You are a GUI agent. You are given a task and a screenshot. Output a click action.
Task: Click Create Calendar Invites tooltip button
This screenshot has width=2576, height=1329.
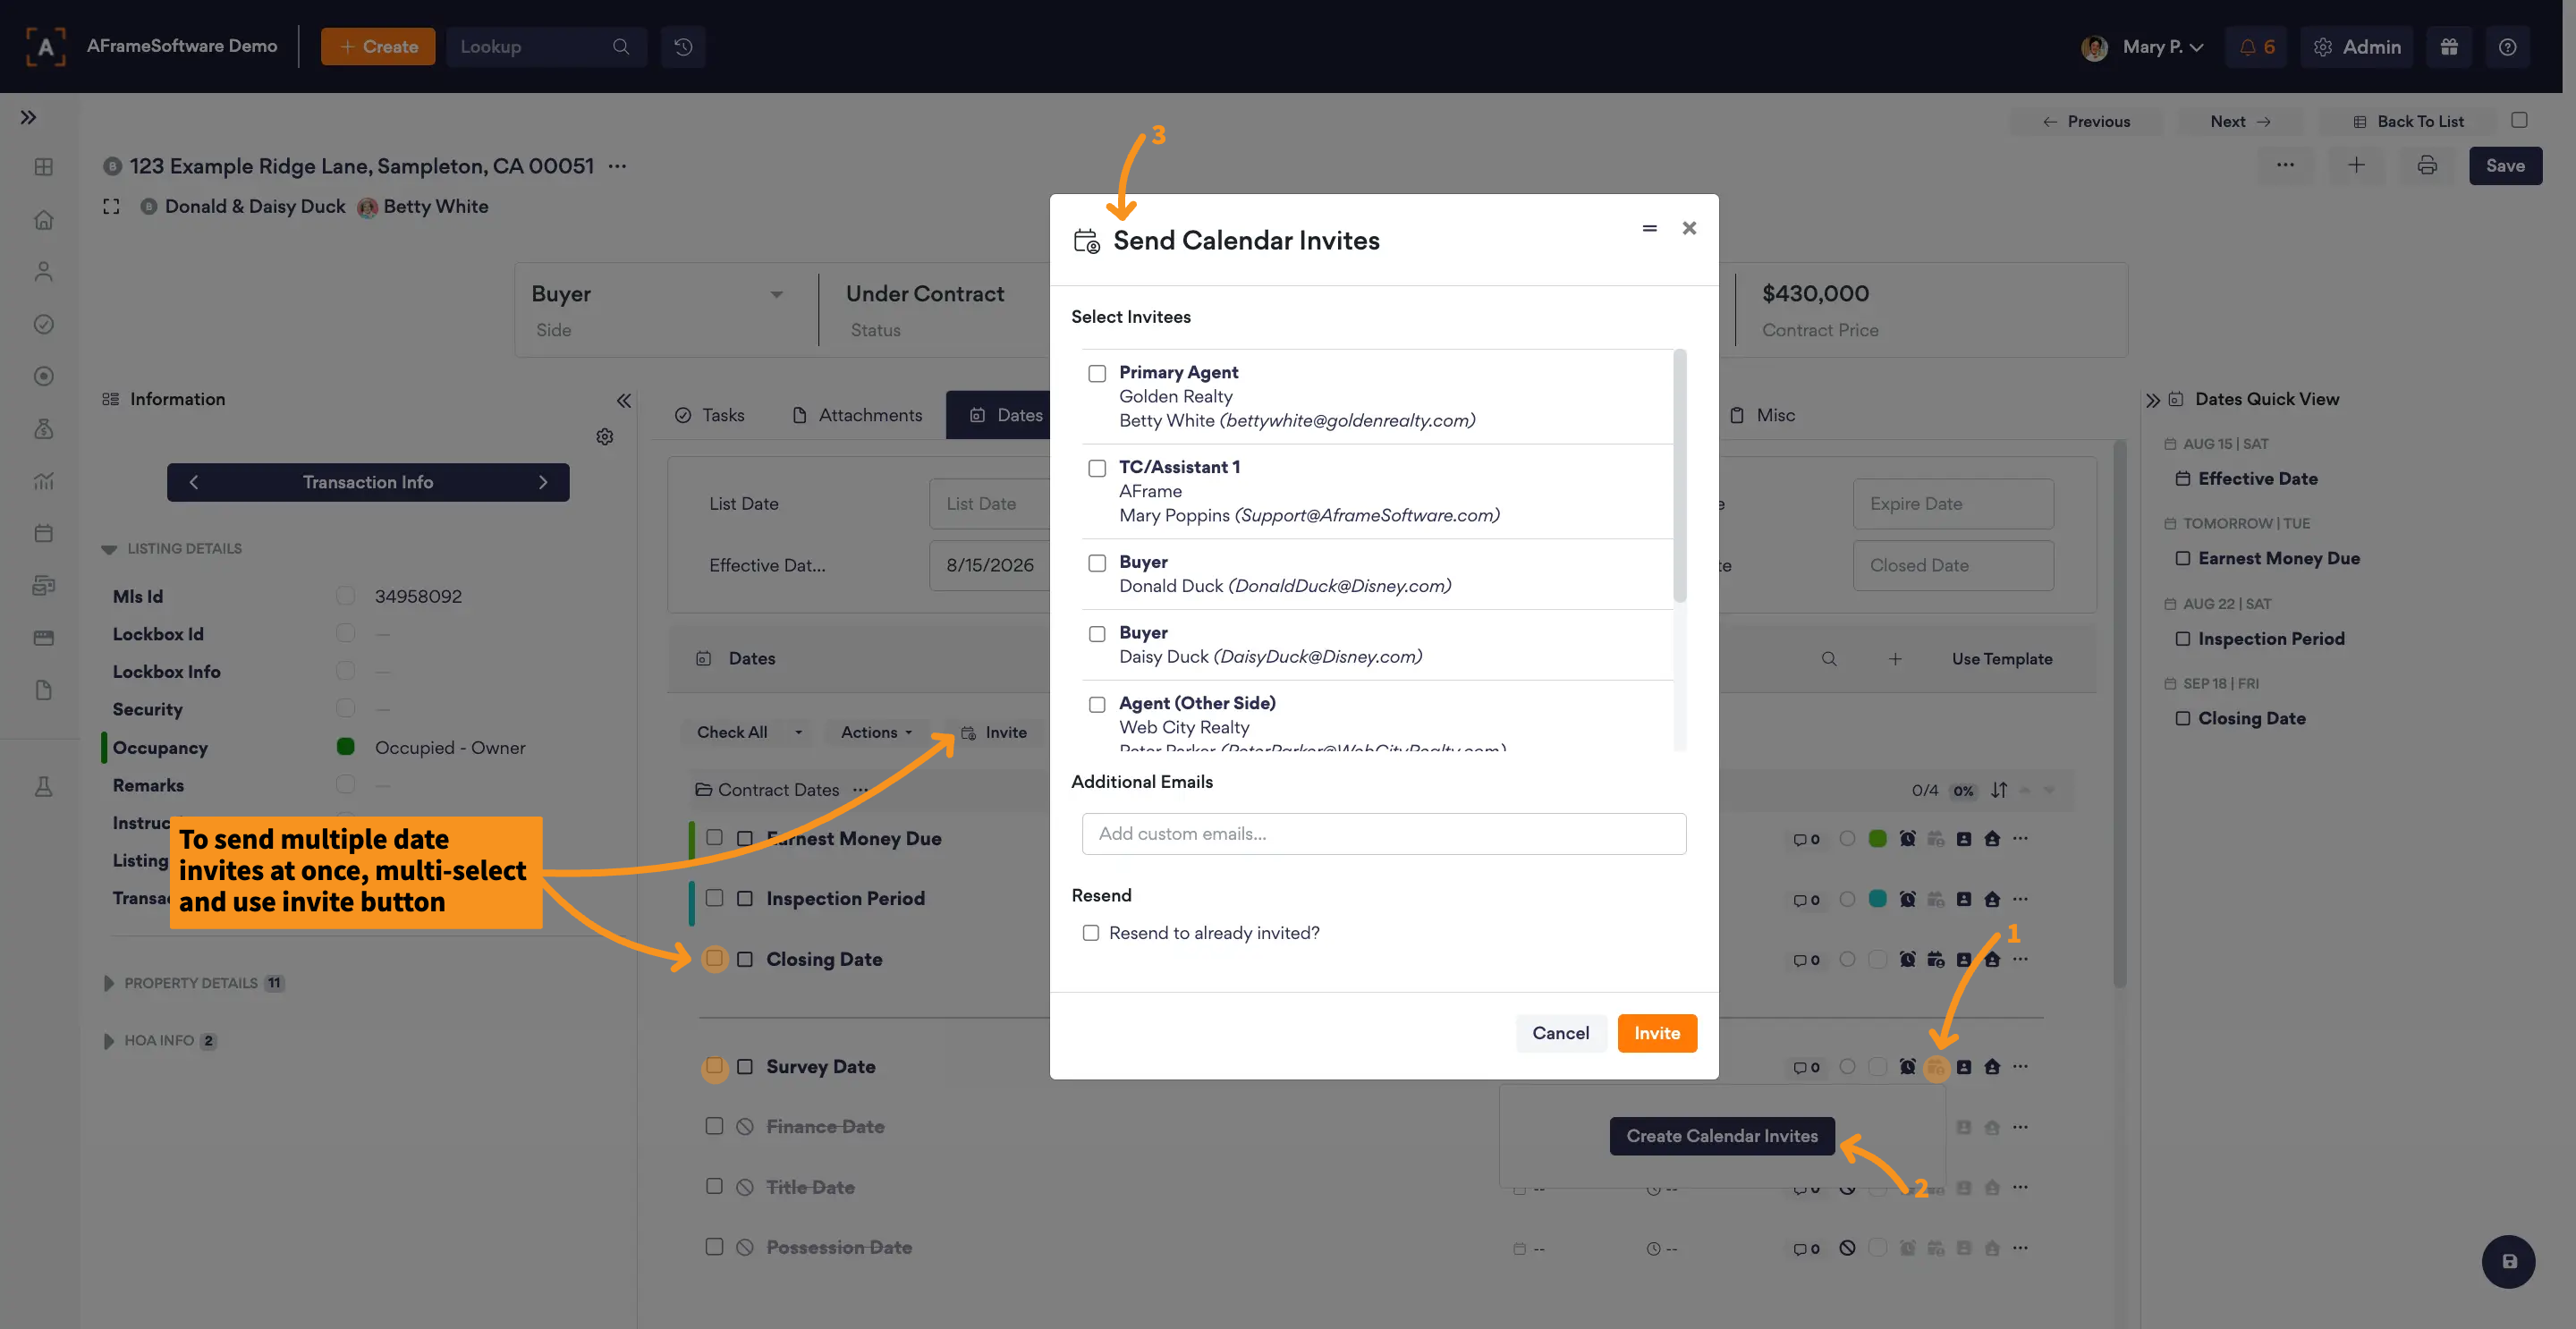point(1722,1136)
